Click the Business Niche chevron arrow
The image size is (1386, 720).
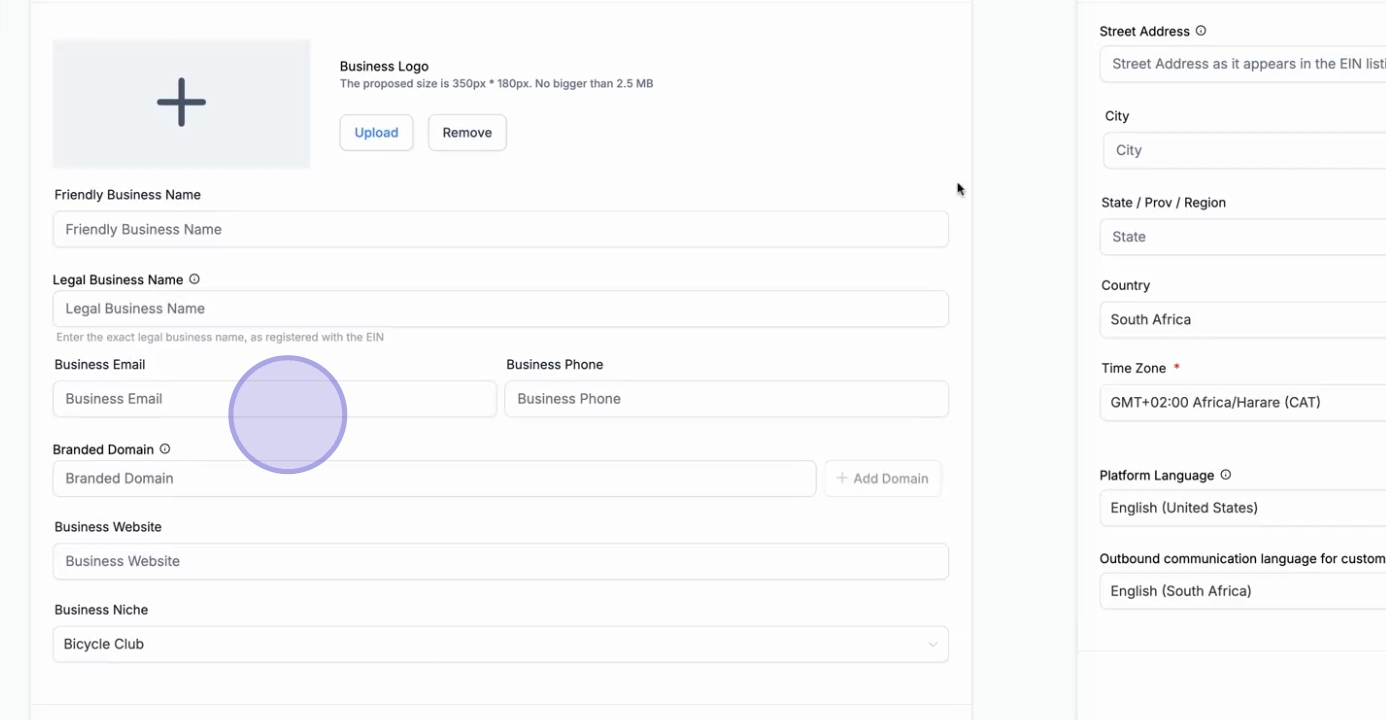point(932,645)
